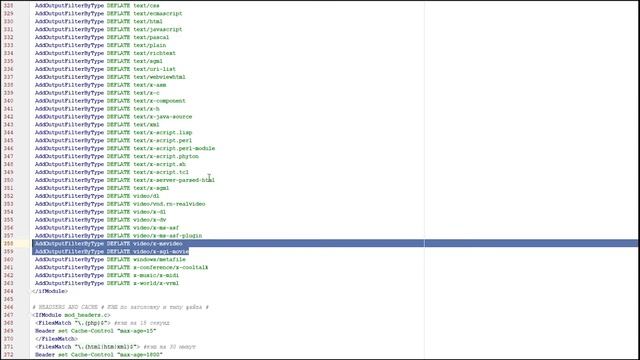Select the 'text/richtext' line

click(x=105, y=53)
